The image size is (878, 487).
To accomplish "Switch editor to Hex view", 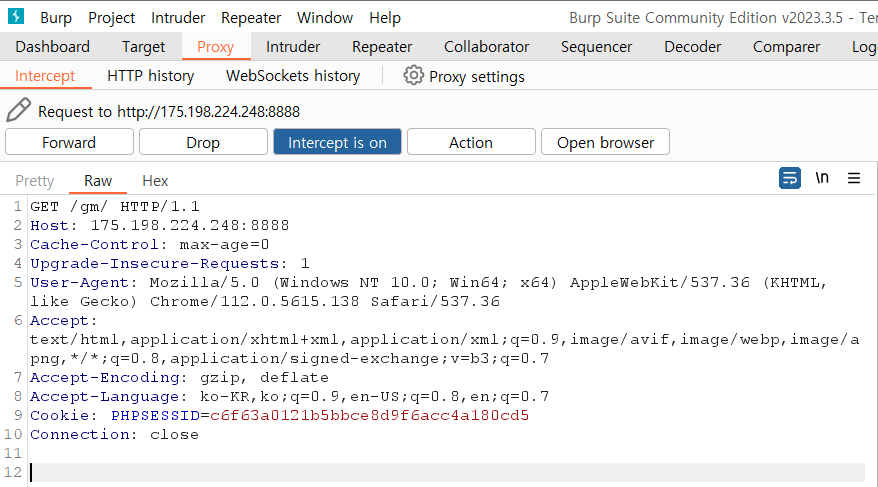I will [x=155, y=181].
